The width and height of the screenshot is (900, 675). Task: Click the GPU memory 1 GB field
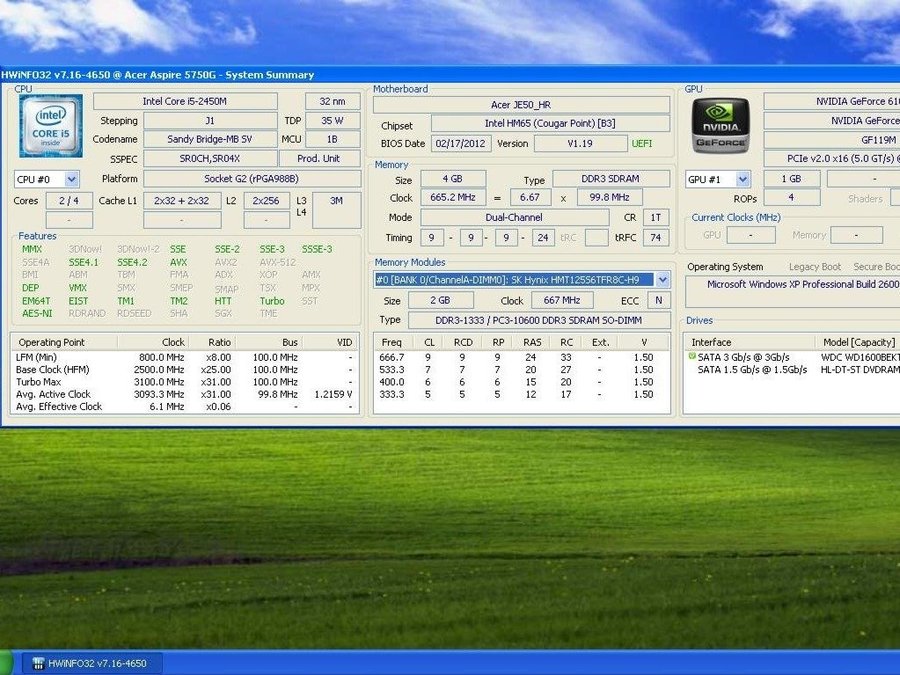click(x=792, y=179)
